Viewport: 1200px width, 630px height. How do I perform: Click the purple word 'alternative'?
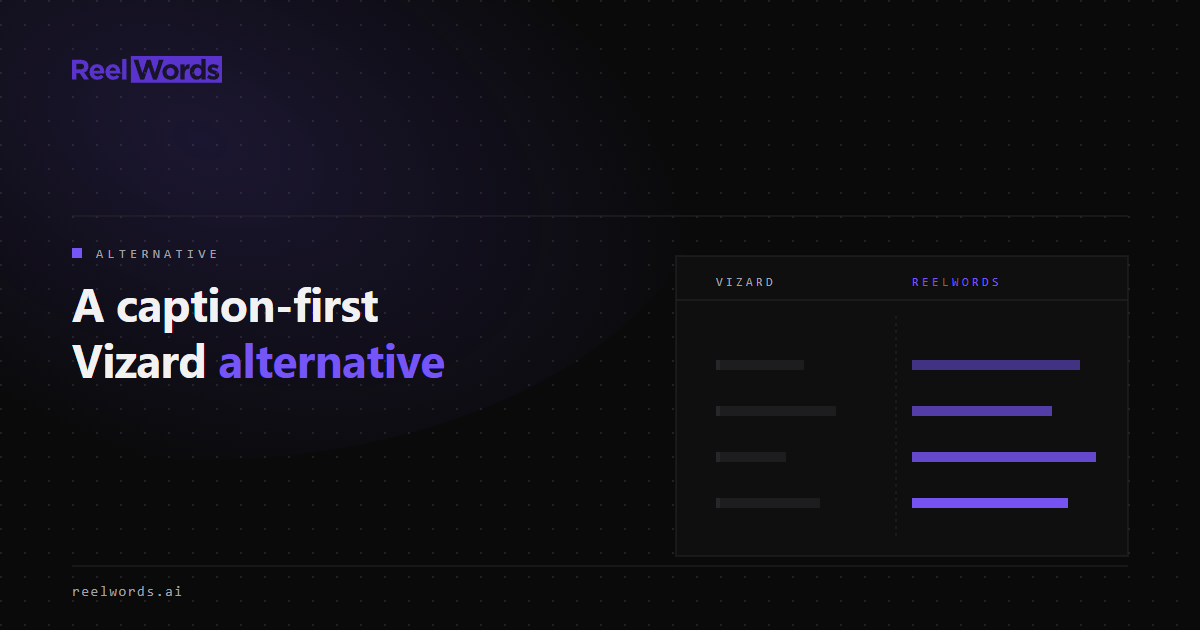pyautogui.click(x=332, y=362)
